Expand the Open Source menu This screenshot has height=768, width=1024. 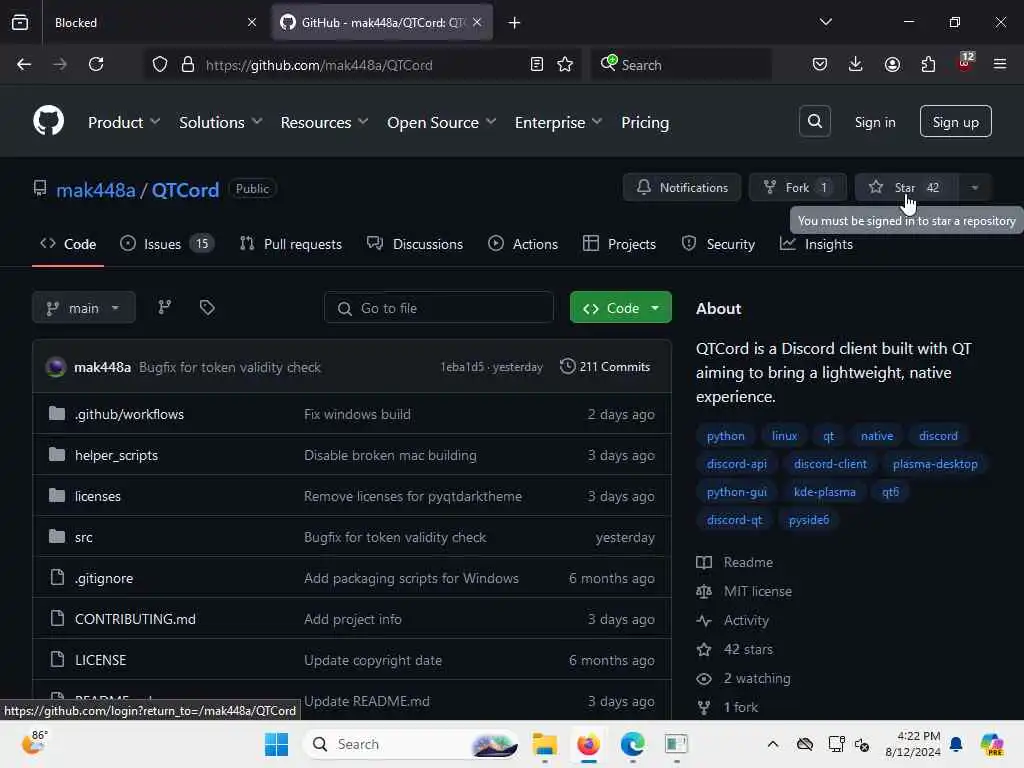pos(441,122)
